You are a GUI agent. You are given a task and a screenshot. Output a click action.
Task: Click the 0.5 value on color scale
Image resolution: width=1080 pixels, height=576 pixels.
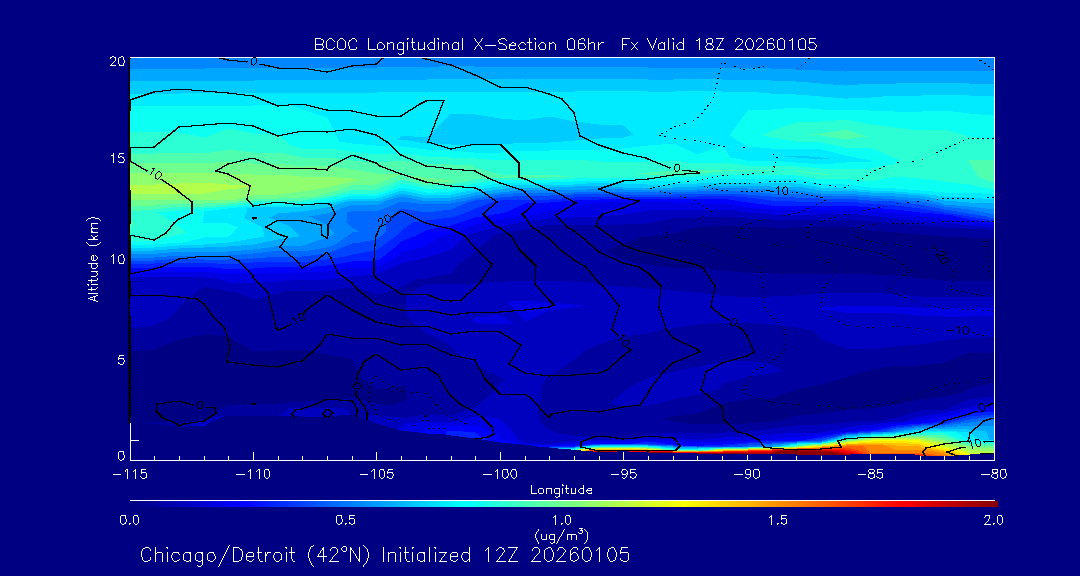345,520
